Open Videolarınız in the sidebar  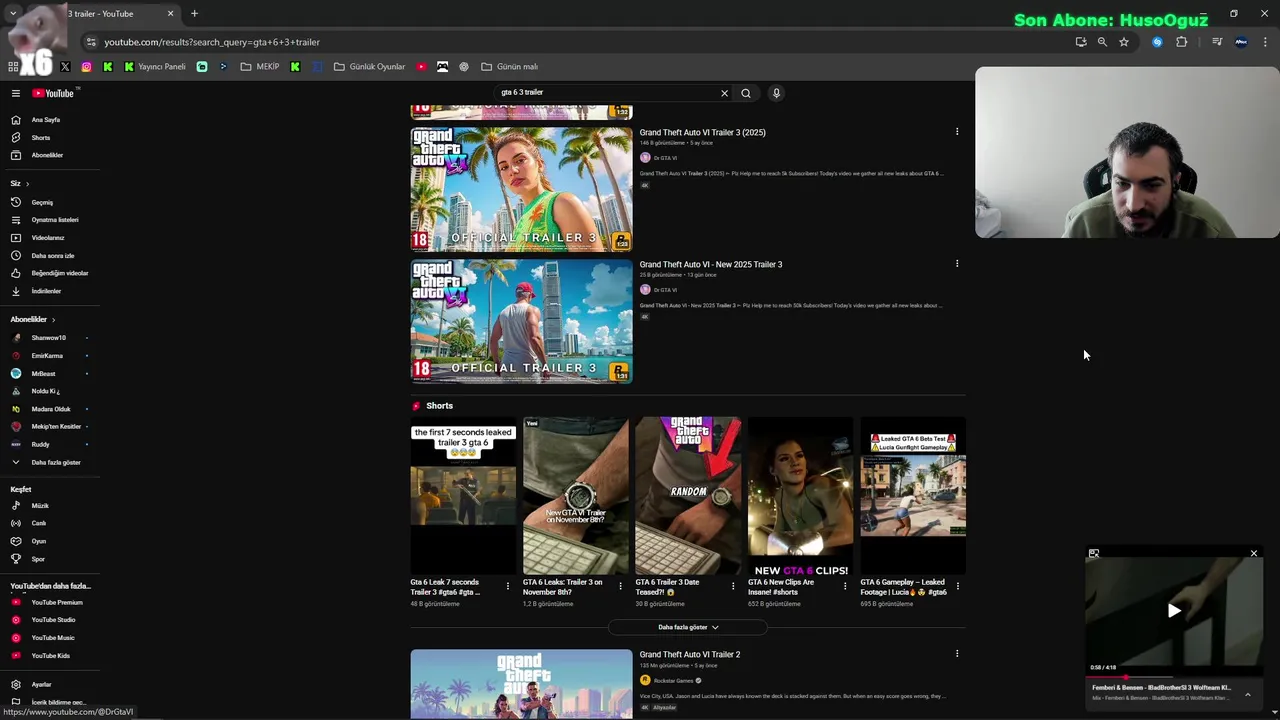pos(50,238)
